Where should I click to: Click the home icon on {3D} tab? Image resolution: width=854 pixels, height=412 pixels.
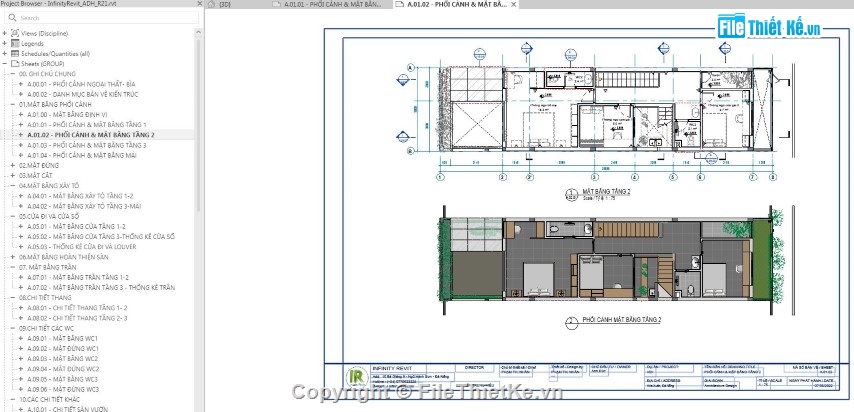[212, 4]
